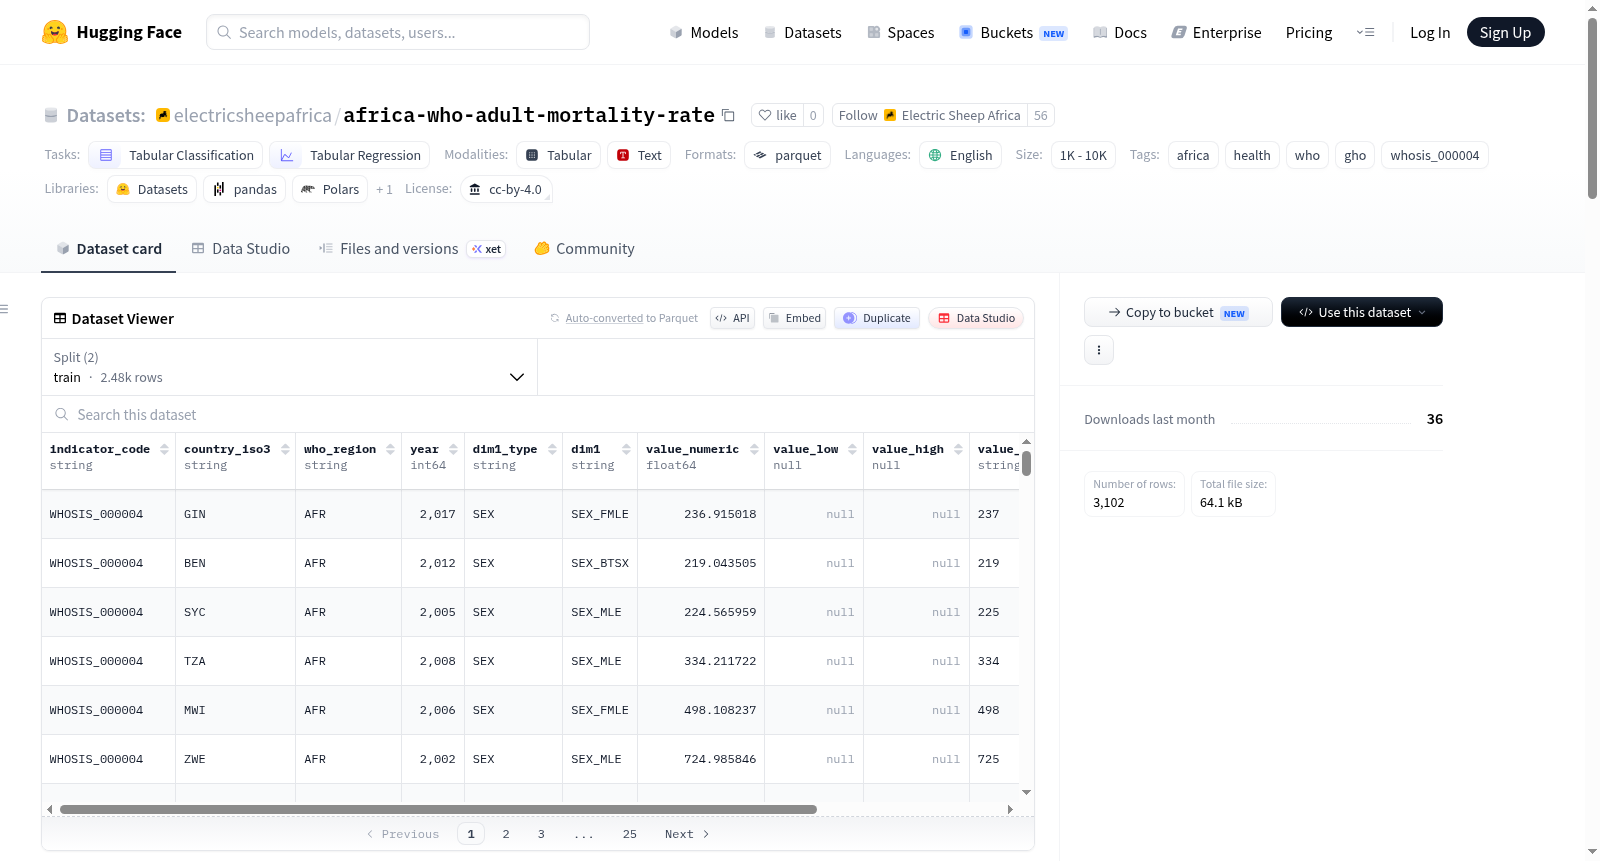Open the Models menu item
Image resolution: width=1600 pixels, height=861 pixels.
coord(704,32)
